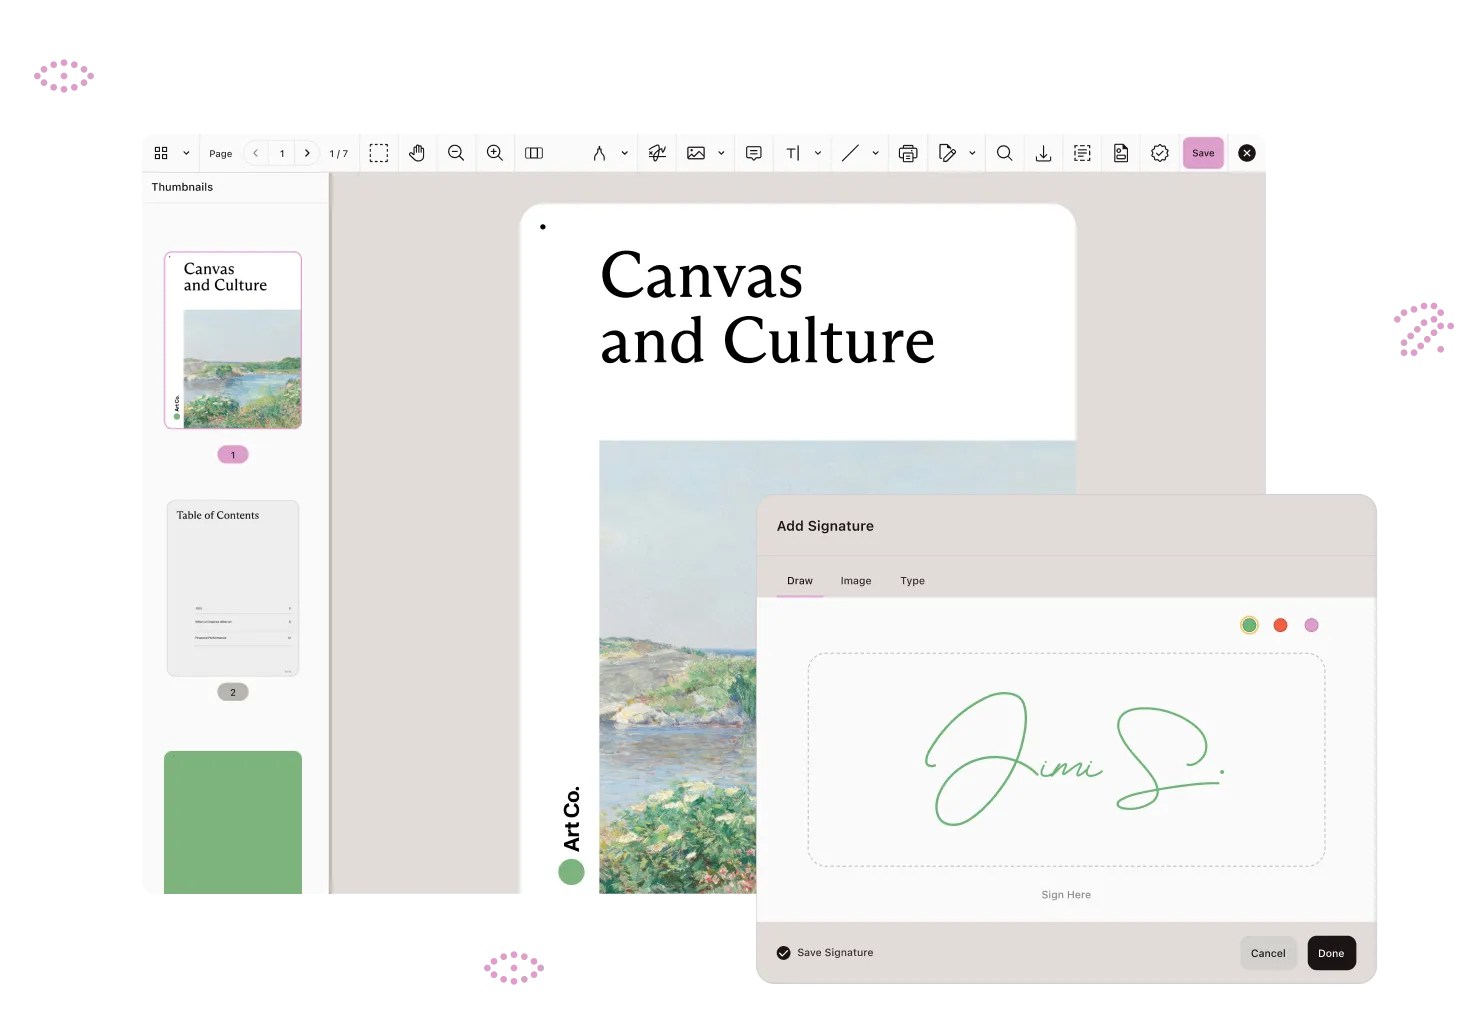Open the Table of Contents page thumbnail
The image size is (1464, 1026).
click(x=232, y=589)
